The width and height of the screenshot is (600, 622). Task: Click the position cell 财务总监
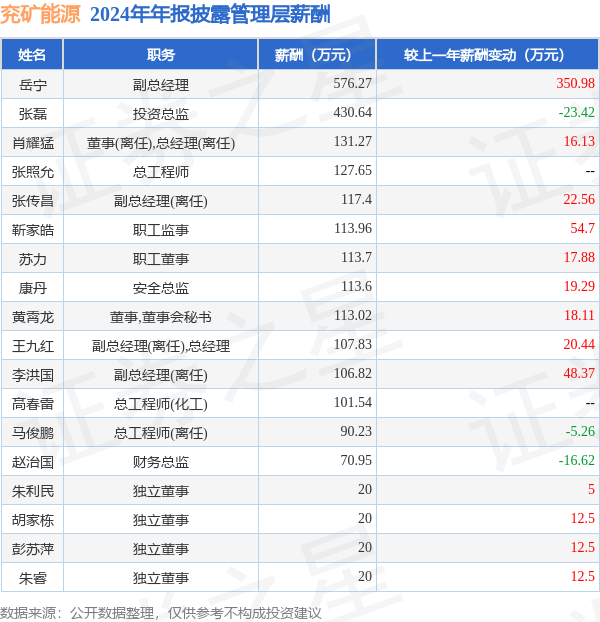(x=161, y=462)
